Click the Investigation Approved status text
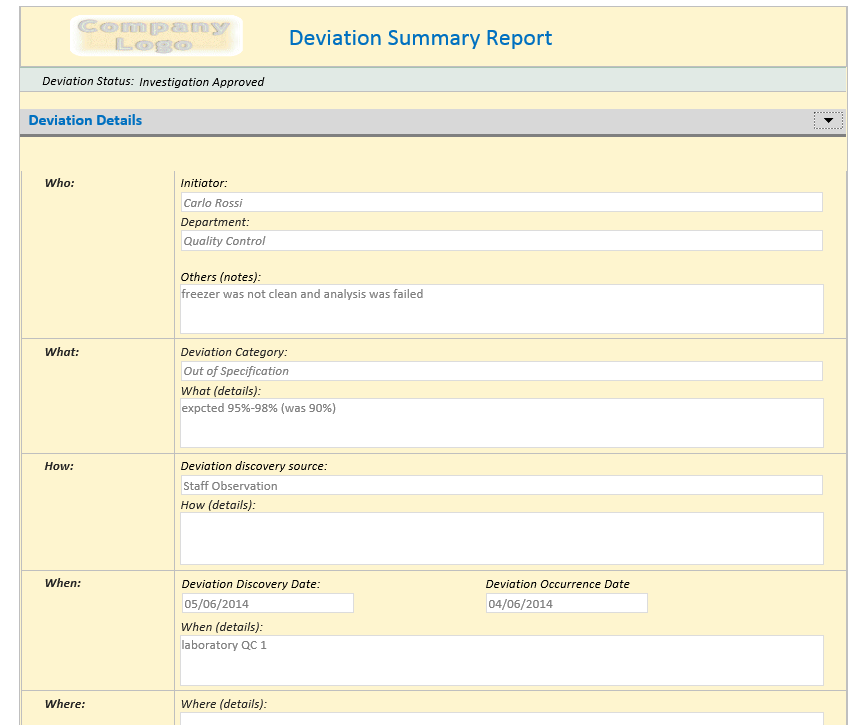 pyautogui.click(x=201, y=82)
